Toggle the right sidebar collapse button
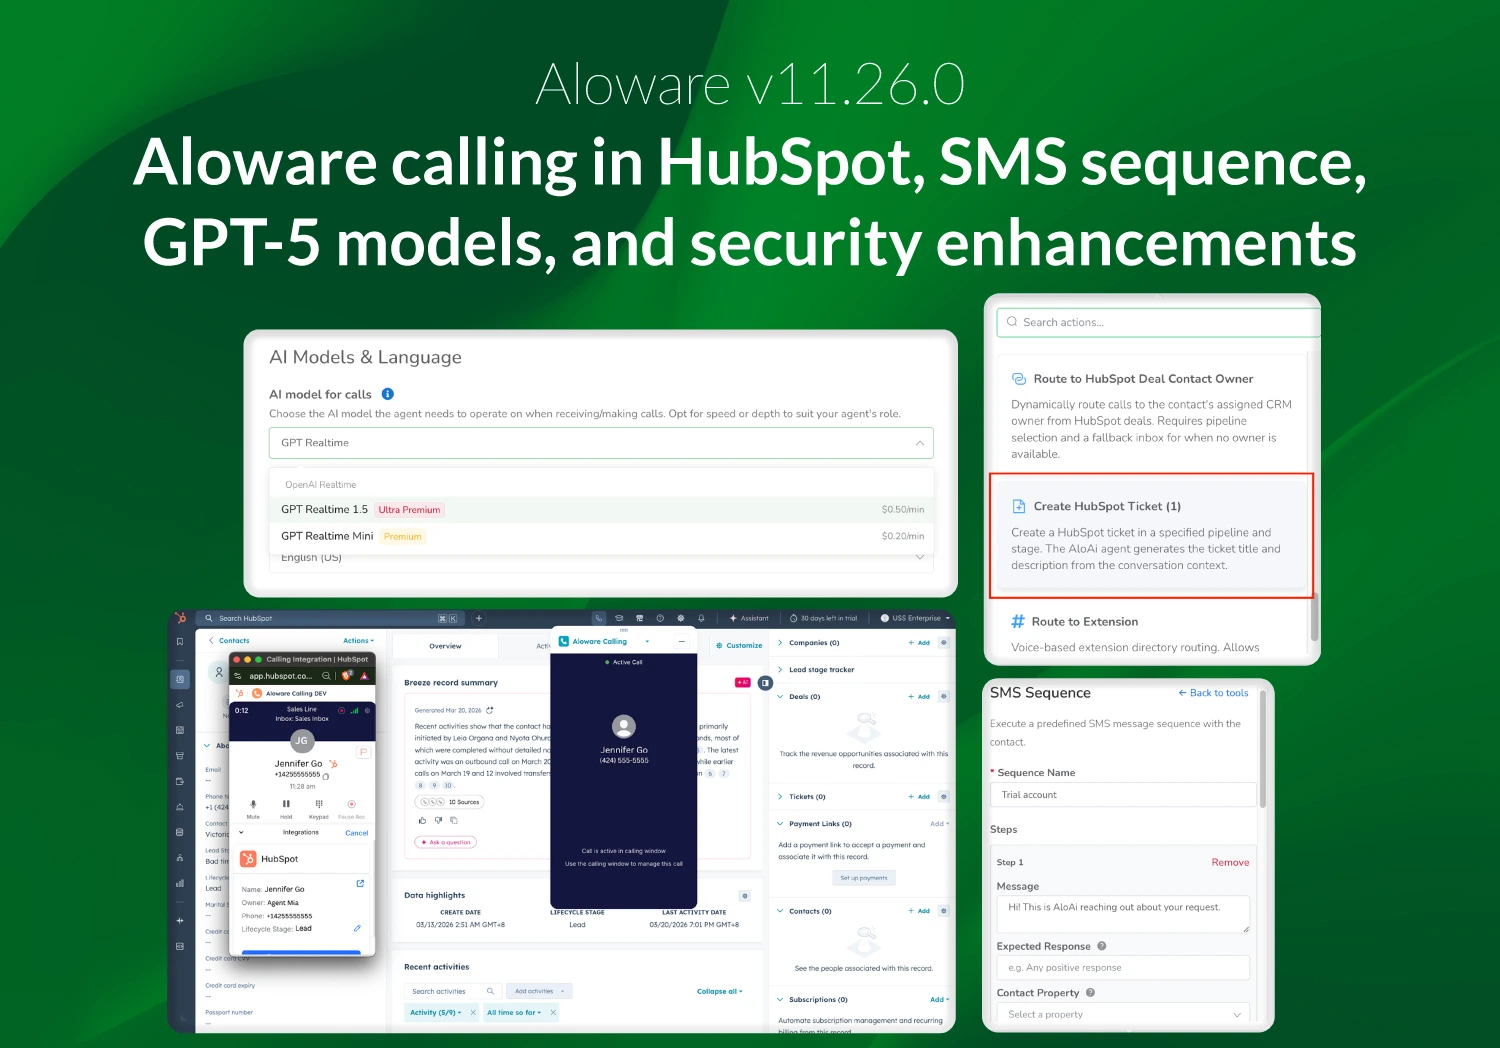The height and width of the screenshot is (1048, 1500). pyautogui.click(x=765, y=683)
